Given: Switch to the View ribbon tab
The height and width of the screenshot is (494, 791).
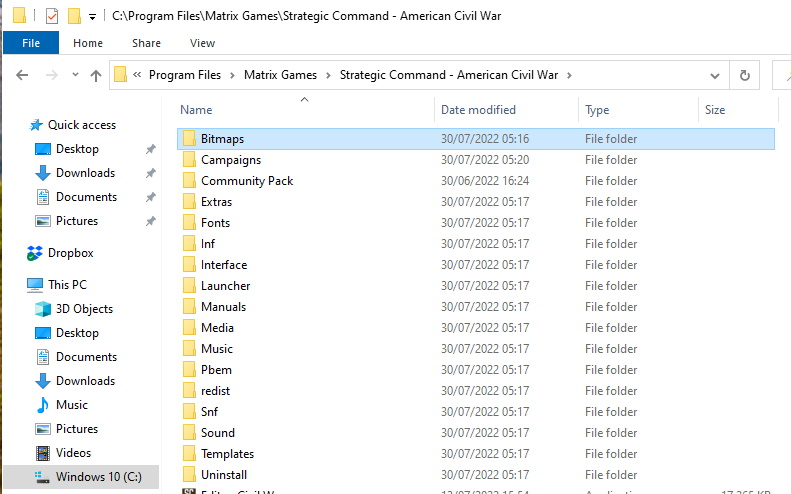Looking at the screenshot, I should (202, 43).
